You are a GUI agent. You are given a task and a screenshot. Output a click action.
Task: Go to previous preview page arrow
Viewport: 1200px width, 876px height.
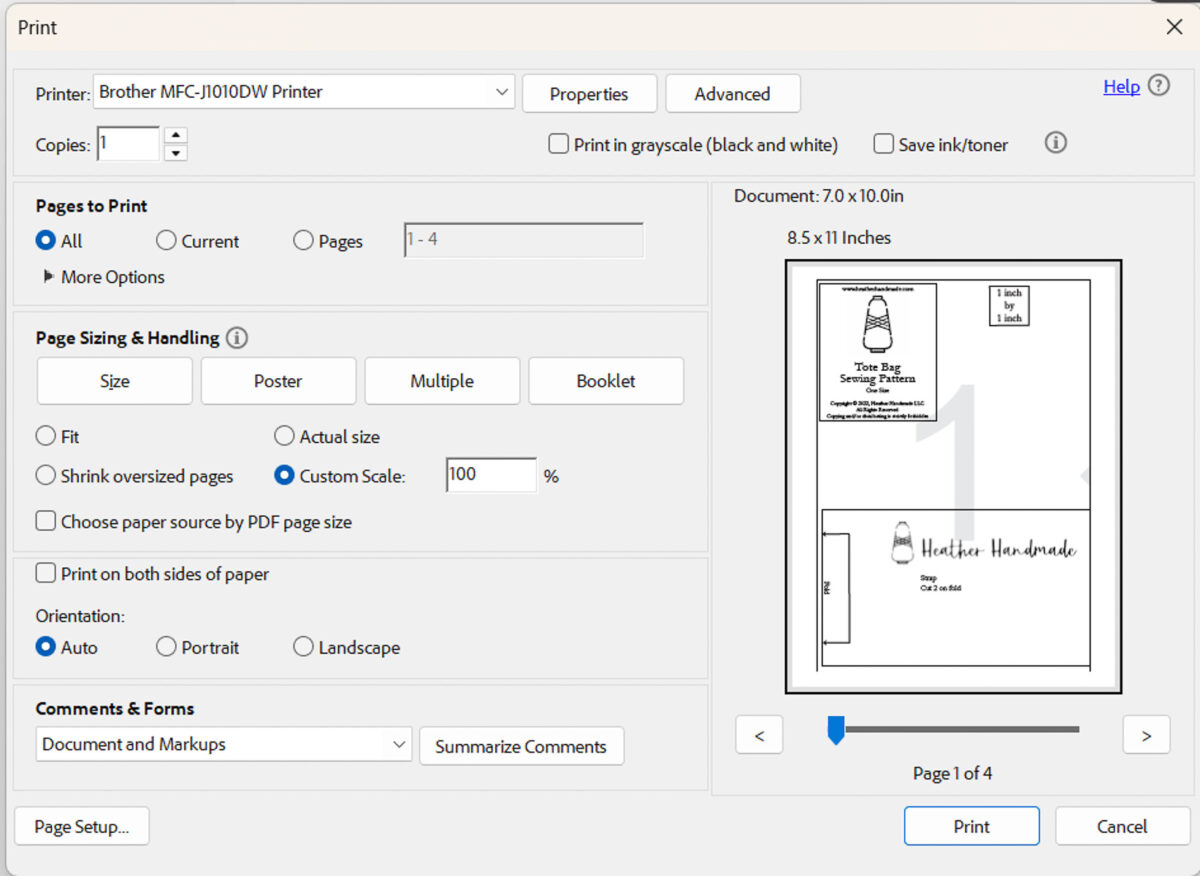coord(759,735)
